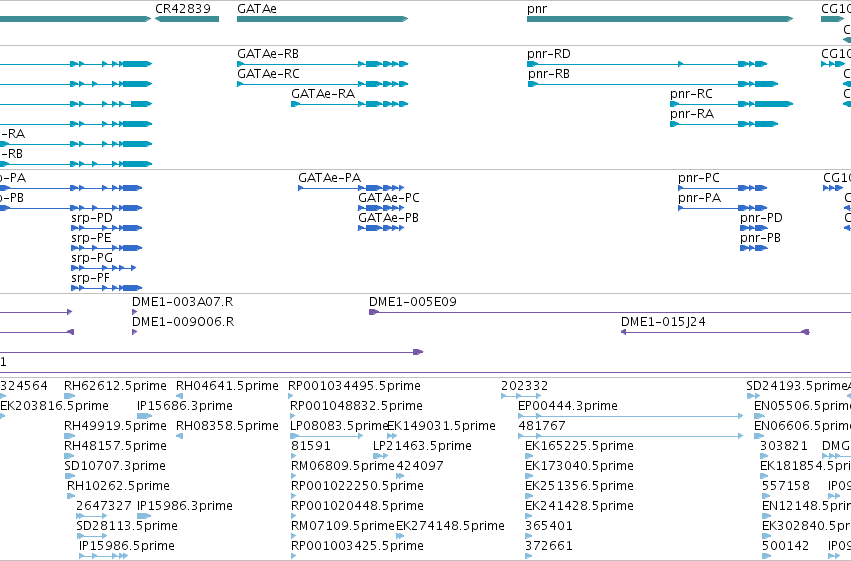Click the DME1-005E09 clone label

tap(412, 302)
